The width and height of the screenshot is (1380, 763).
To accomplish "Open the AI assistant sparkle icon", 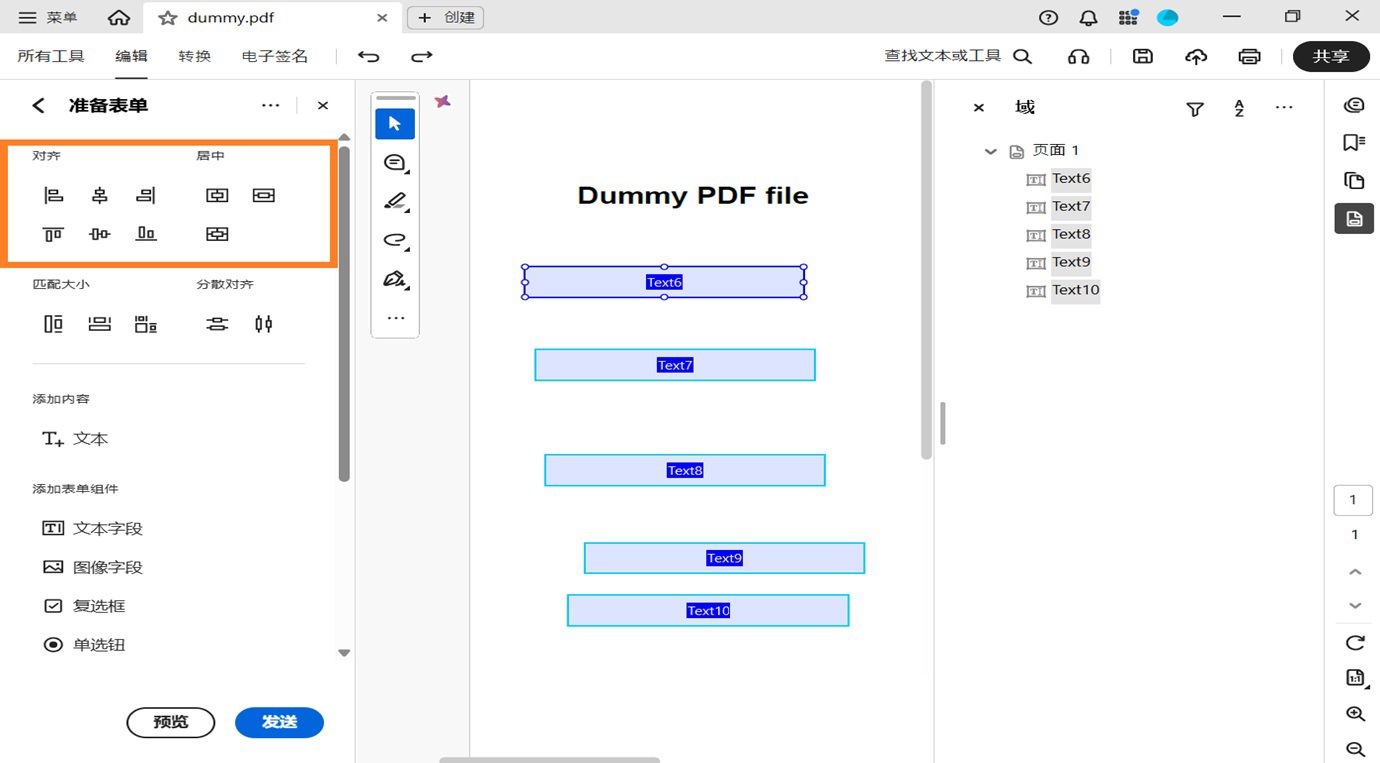I will 443,101.
